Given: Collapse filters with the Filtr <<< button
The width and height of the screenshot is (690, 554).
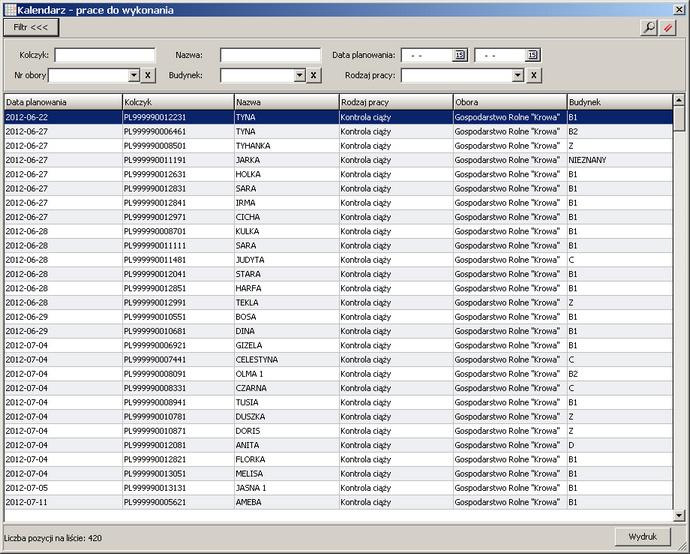Looking at the screenshot, I should tap(31, 28).
